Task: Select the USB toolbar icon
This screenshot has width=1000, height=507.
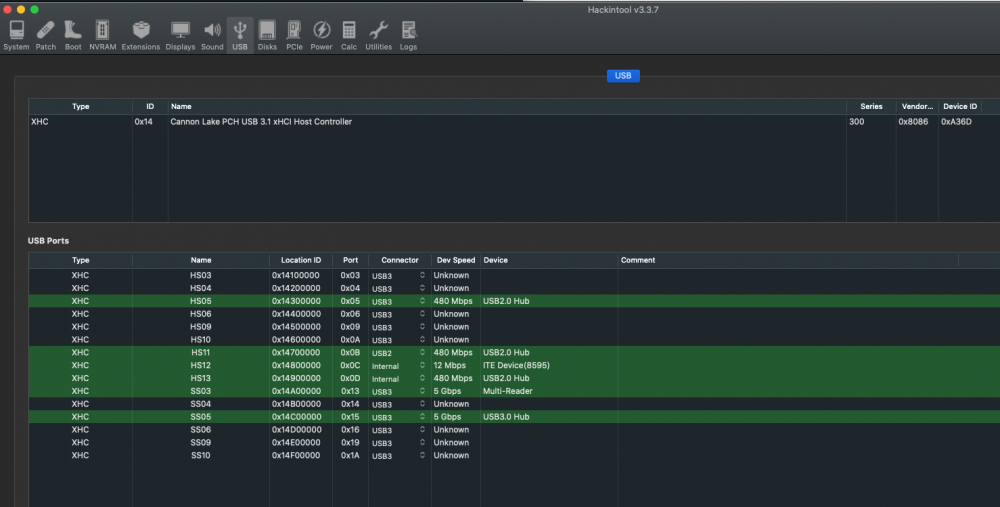Action: click(x=240, y=35)
